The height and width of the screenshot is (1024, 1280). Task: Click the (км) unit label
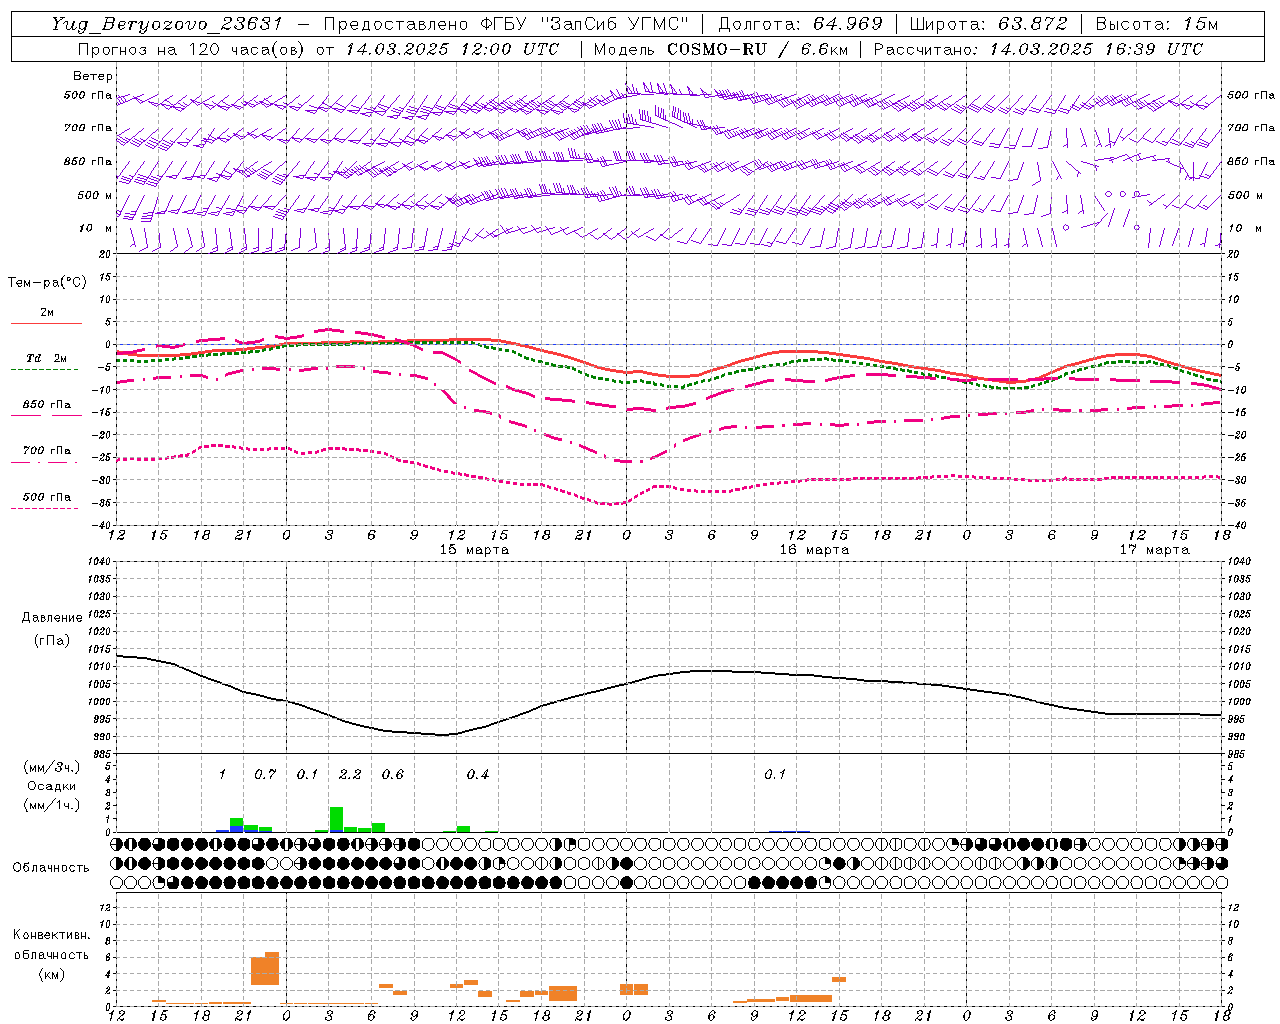pyautogui.click(x=51, y=974)
